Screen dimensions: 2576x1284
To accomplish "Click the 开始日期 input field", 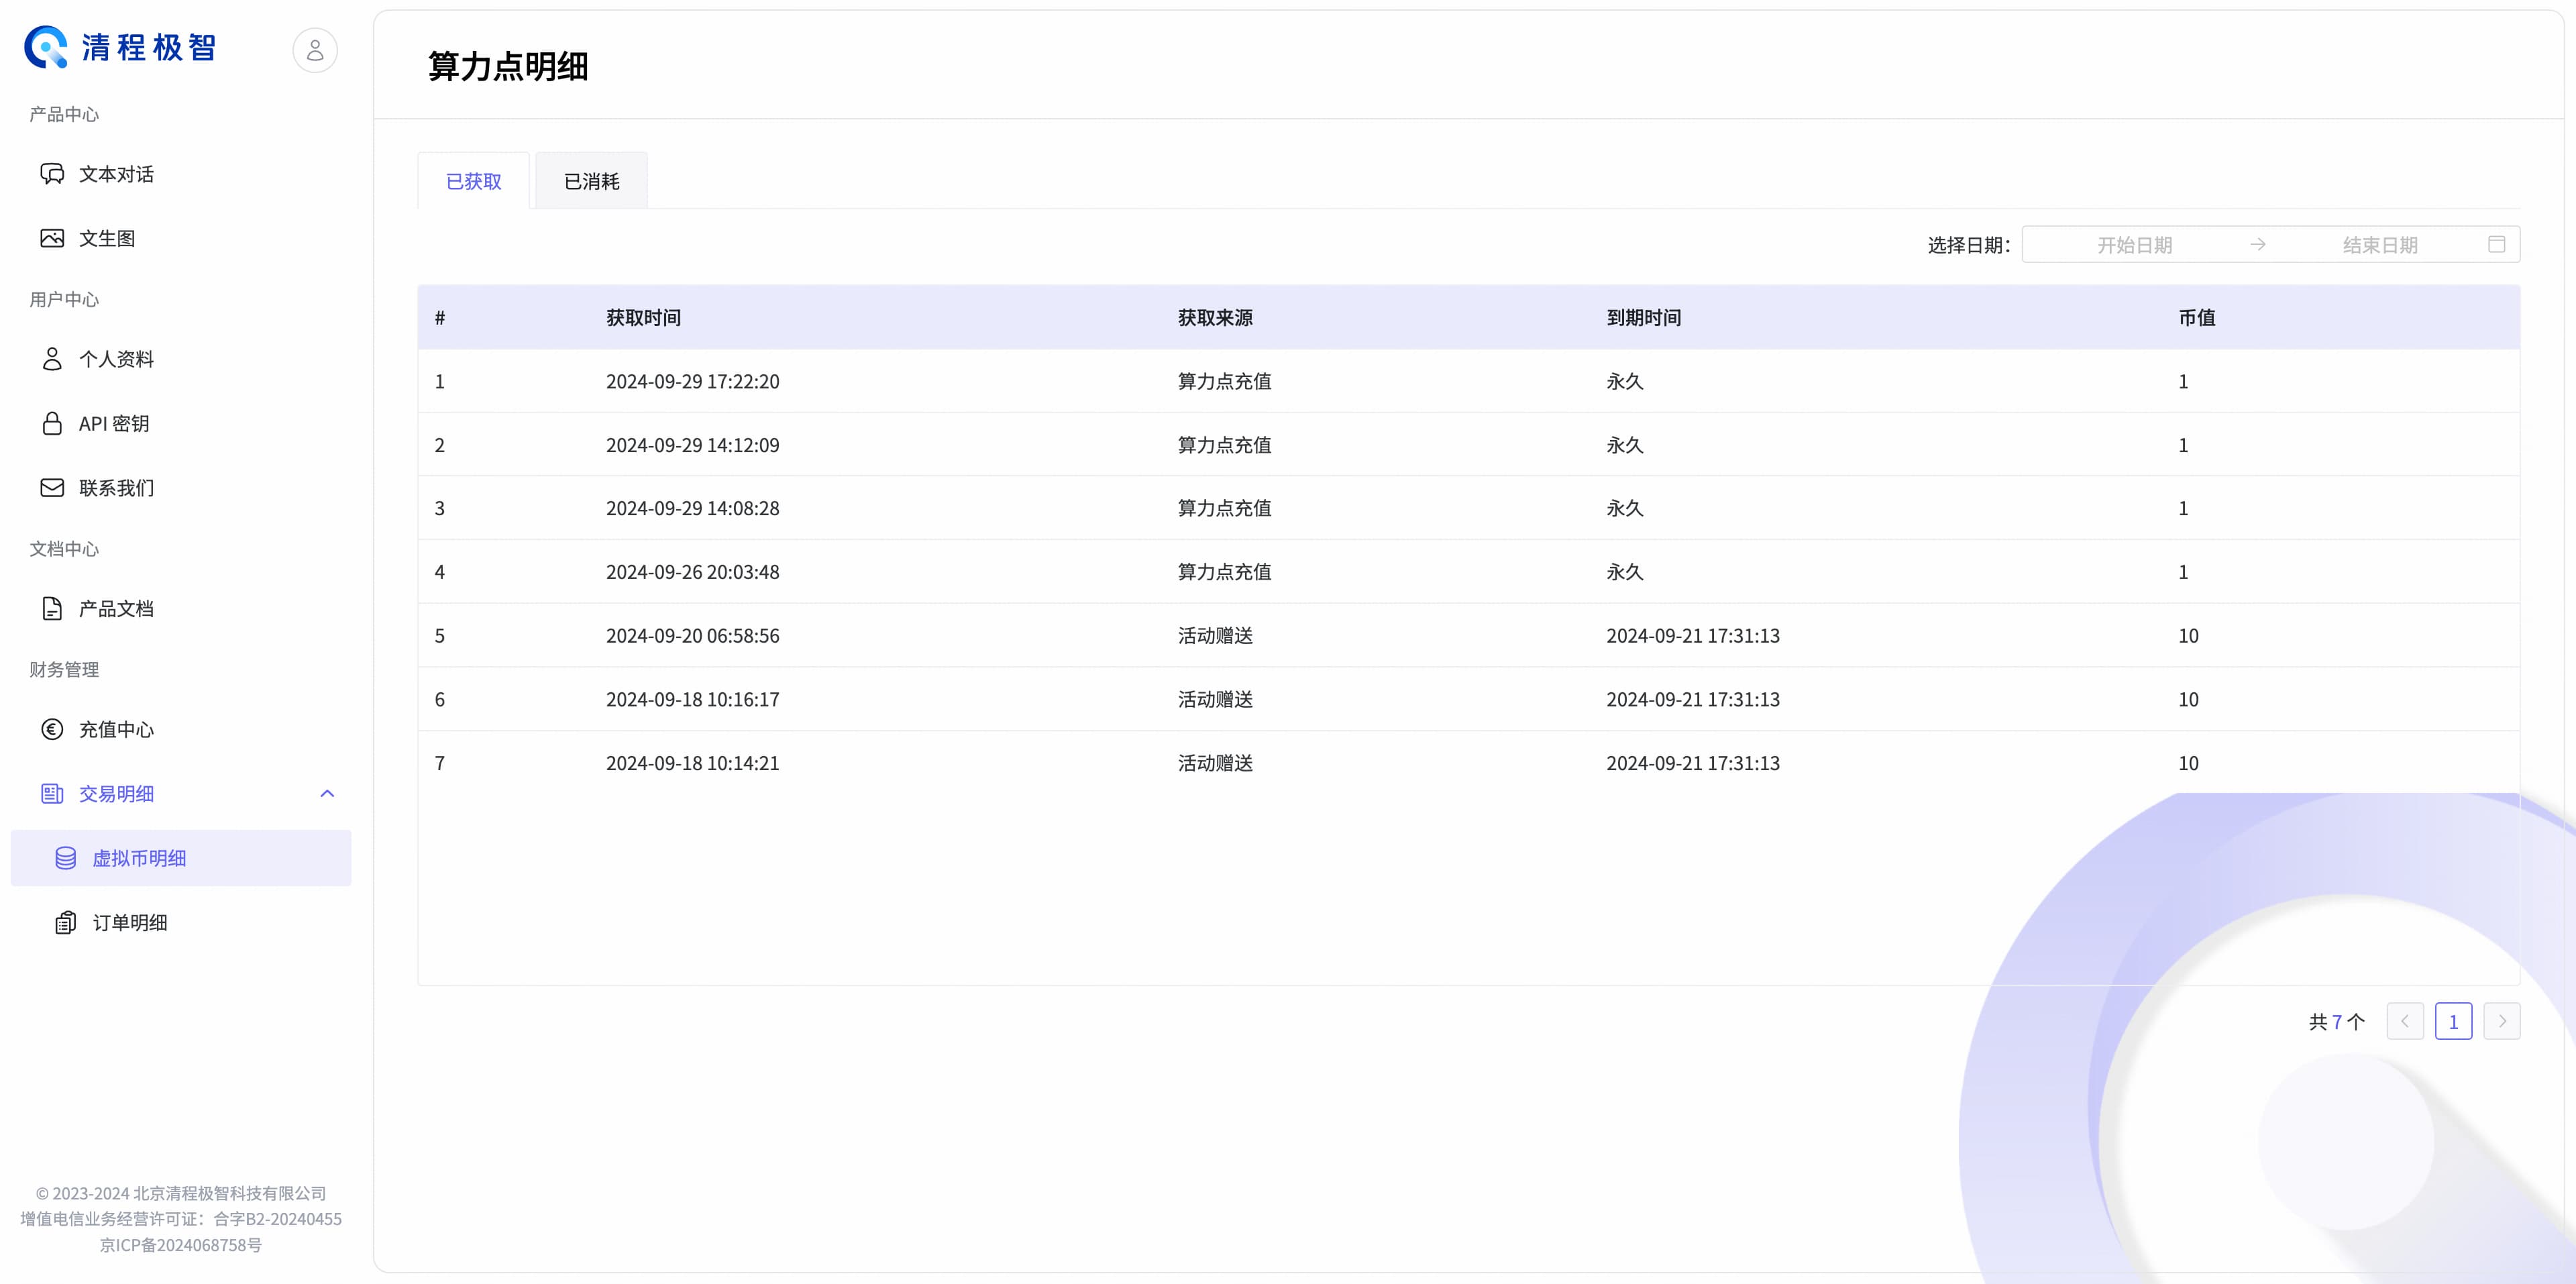I will [x=2134, y=244].
